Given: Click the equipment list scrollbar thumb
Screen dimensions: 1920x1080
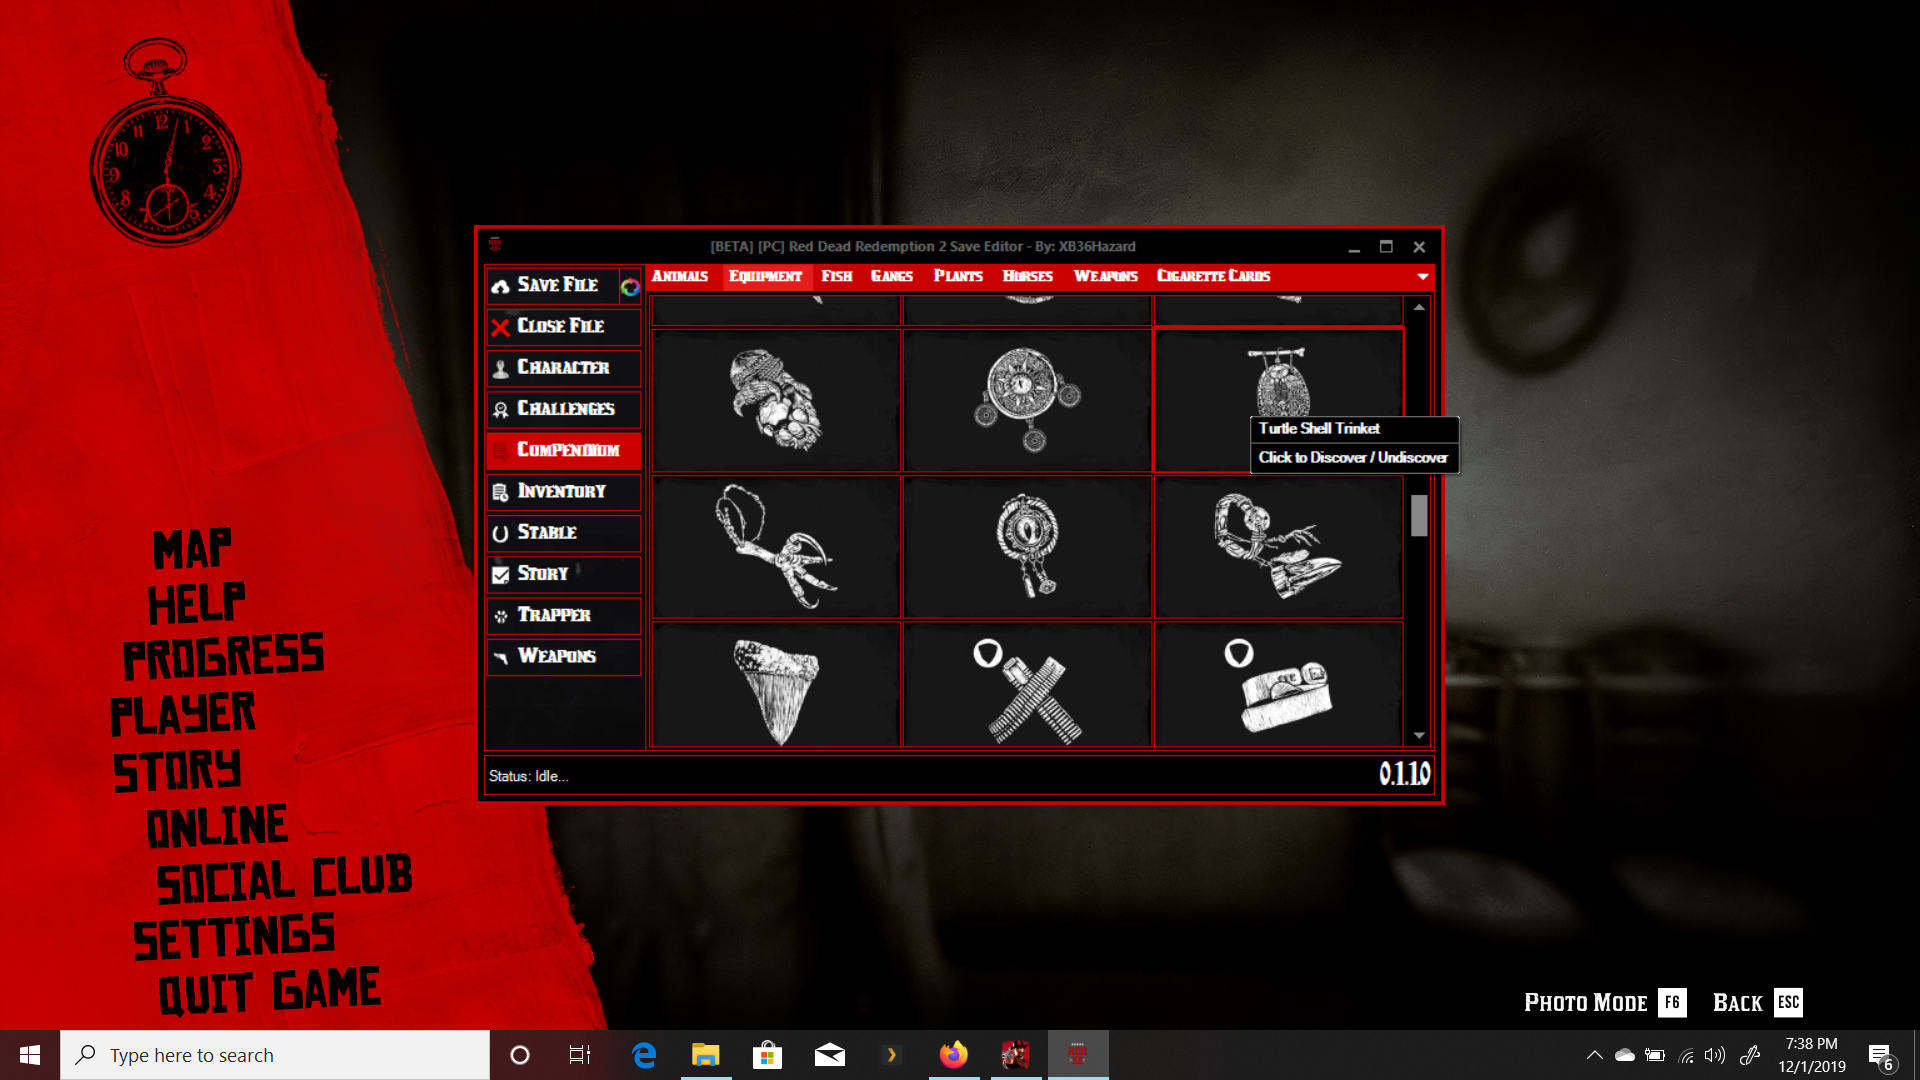Looking at the screenshot, I should [1419, 516].
